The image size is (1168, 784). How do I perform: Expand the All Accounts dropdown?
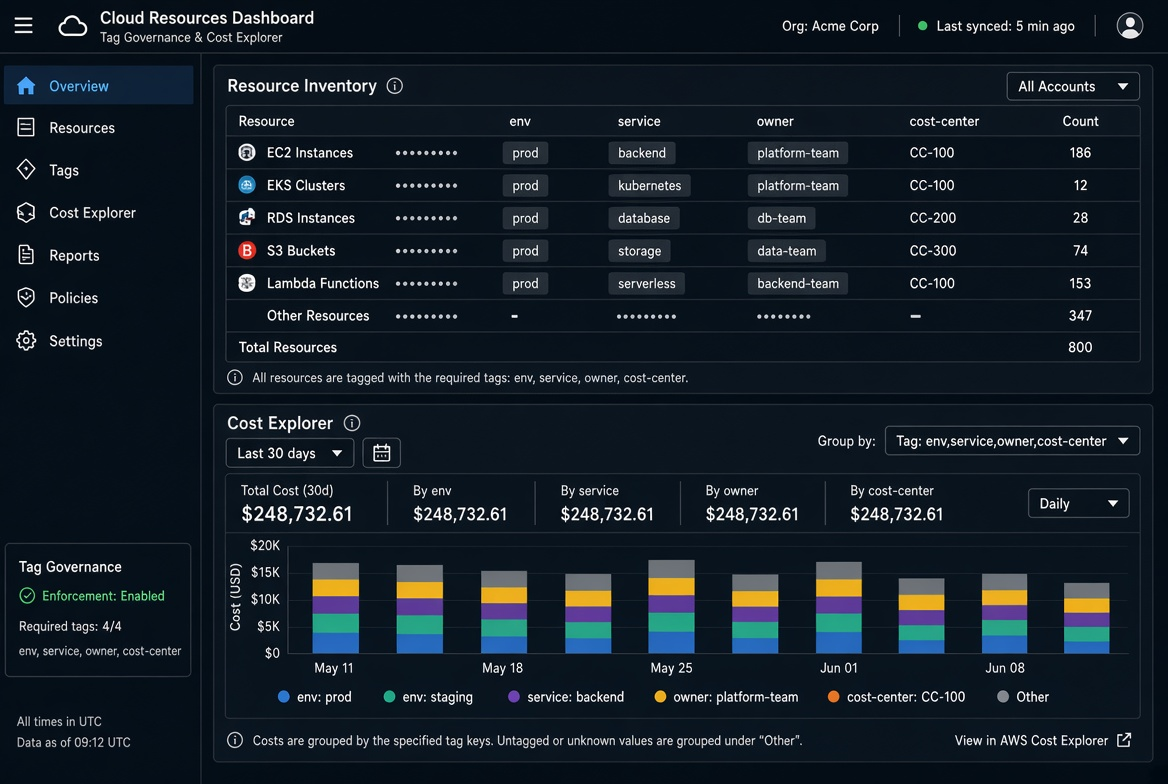[x=1073, y=86]
